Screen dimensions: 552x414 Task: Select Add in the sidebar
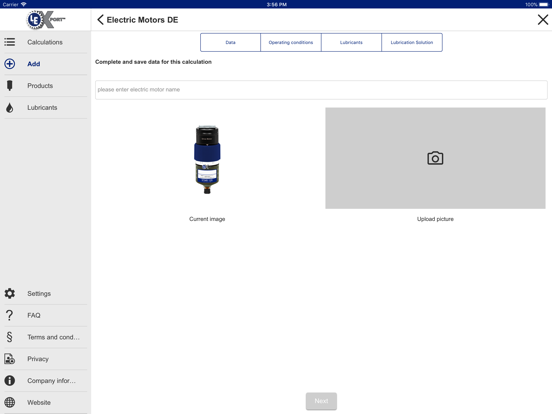tap(45, 64)
